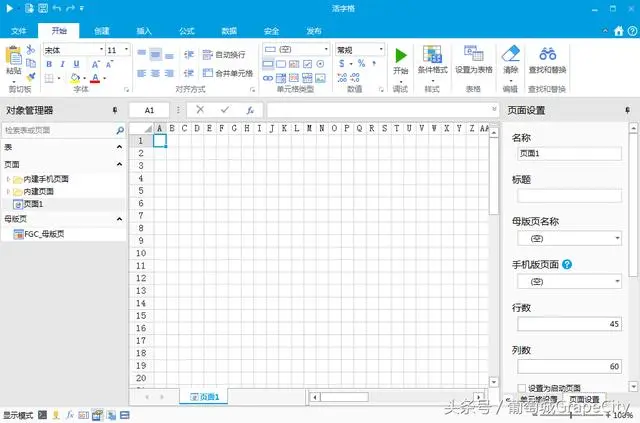
Task: Click the cancel X in formula bar
Action: coord(200,109)
